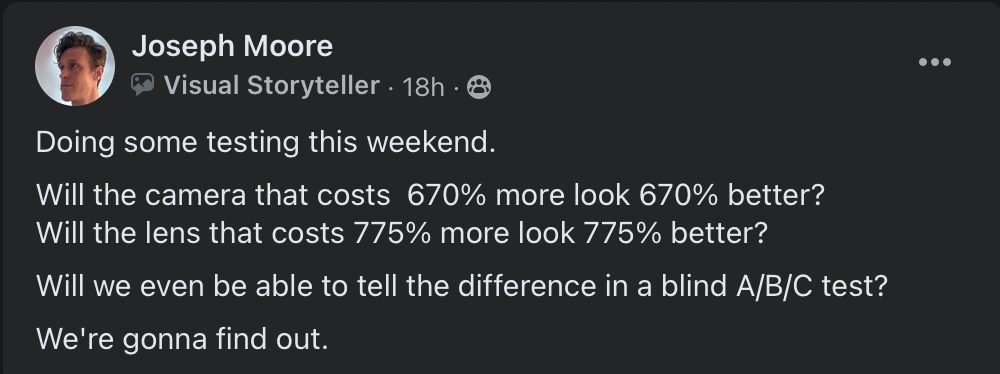
Task: Open the Joseph Moore profile name link
Action: click(232, 46)
